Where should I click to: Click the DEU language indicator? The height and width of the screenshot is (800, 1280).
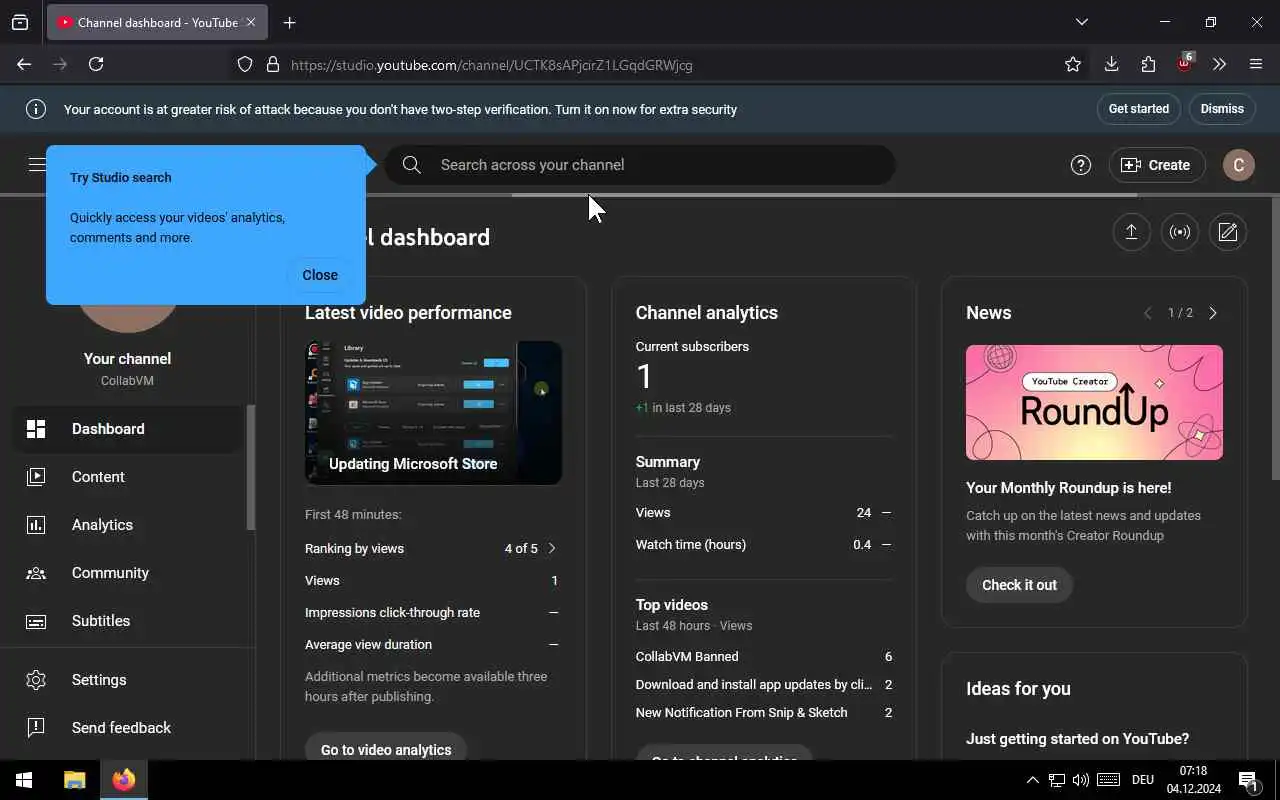point(1143,780)
